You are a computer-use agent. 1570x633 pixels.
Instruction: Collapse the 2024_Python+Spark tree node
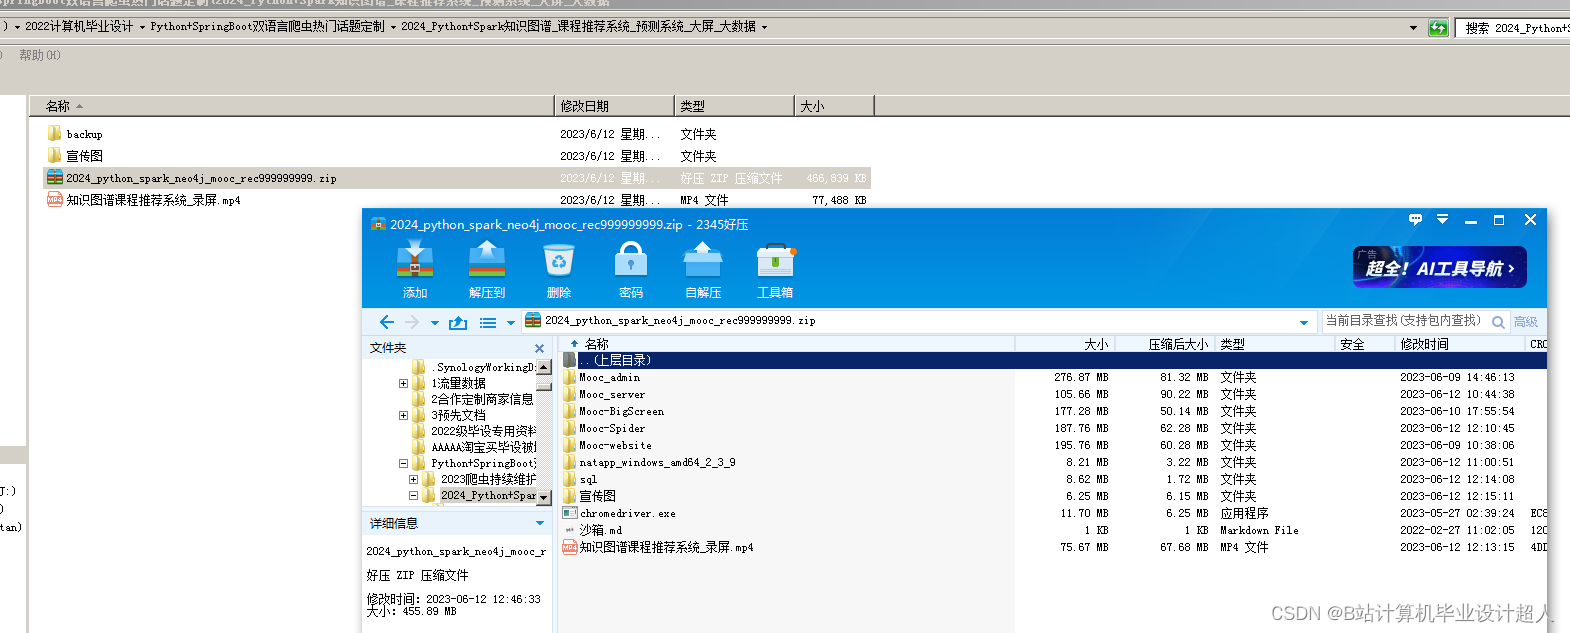pyautogui.click(x=413, y=495)
